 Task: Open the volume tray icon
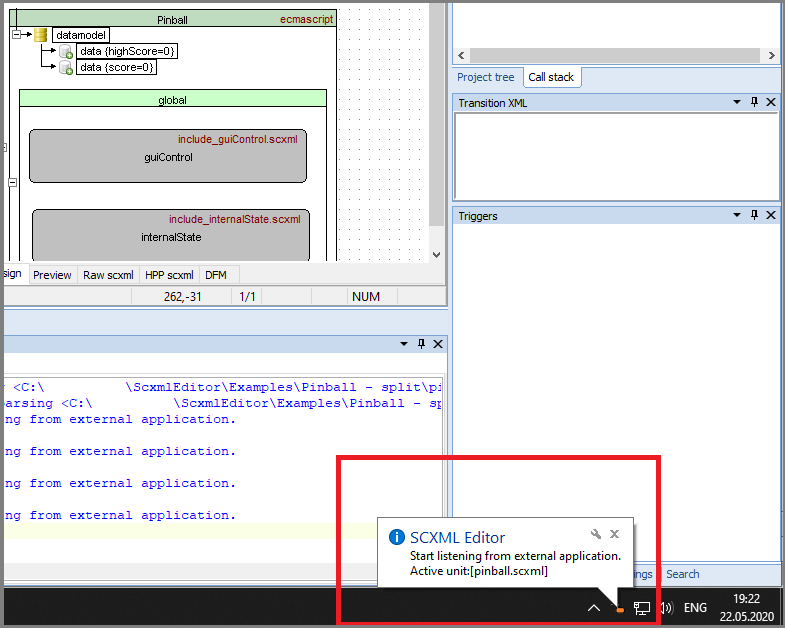(x=666, y=608)
